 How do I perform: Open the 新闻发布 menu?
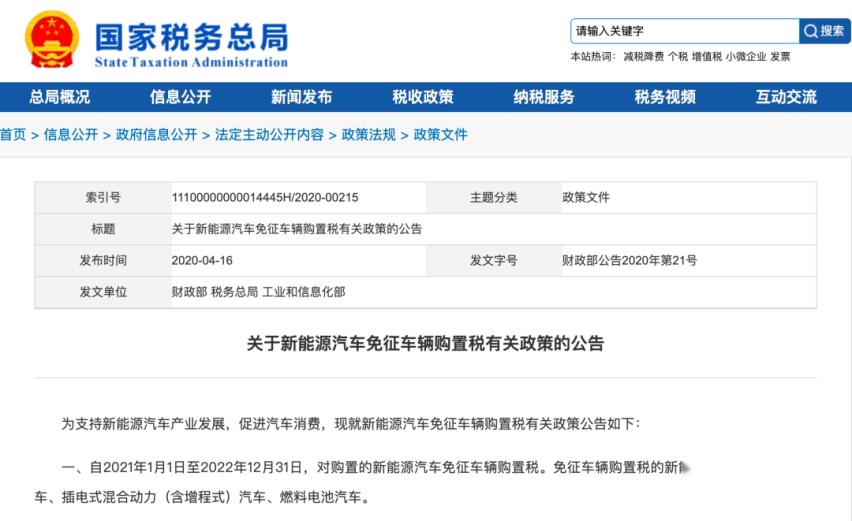pyautogui.click(x=302, y=97)
